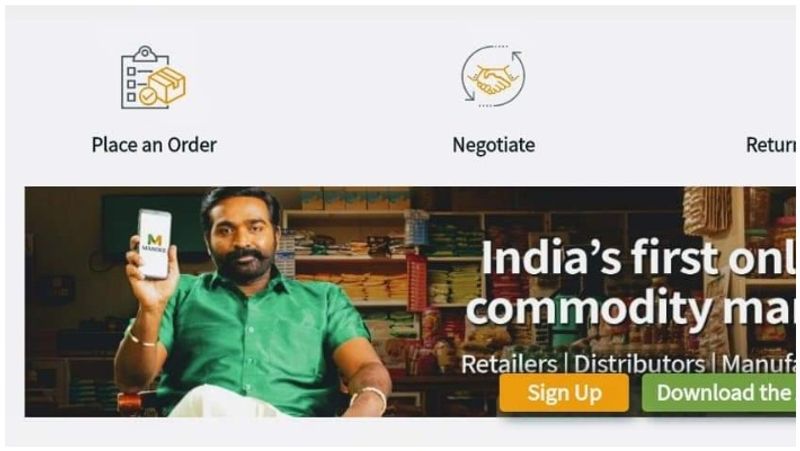
Task: Click the Negotiate handshake icon
Action: [x=493, y=76]
